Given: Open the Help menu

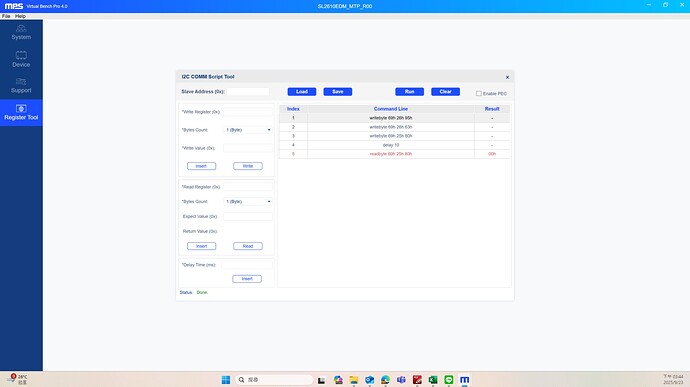Looking at the screenshot, I should [20, 16].
